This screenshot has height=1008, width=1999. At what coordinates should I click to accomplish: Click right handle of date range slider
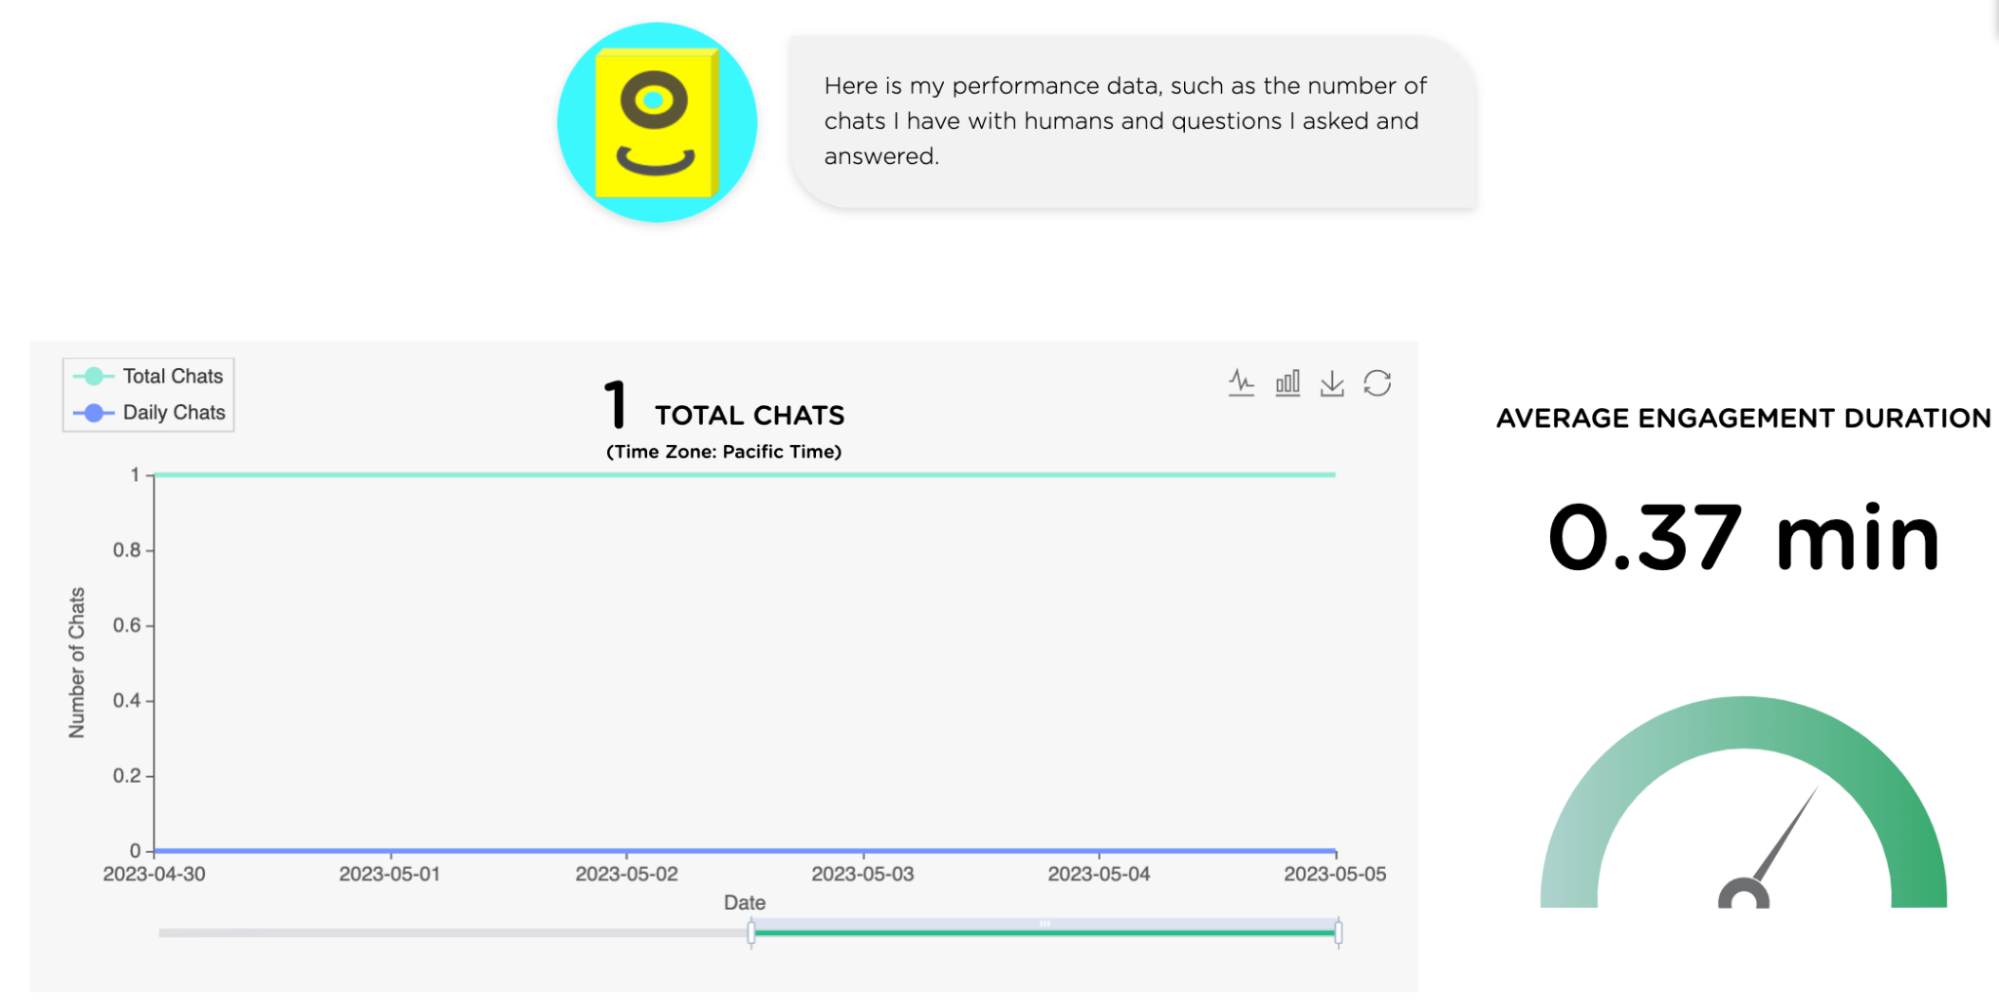tap(1338, 933)
